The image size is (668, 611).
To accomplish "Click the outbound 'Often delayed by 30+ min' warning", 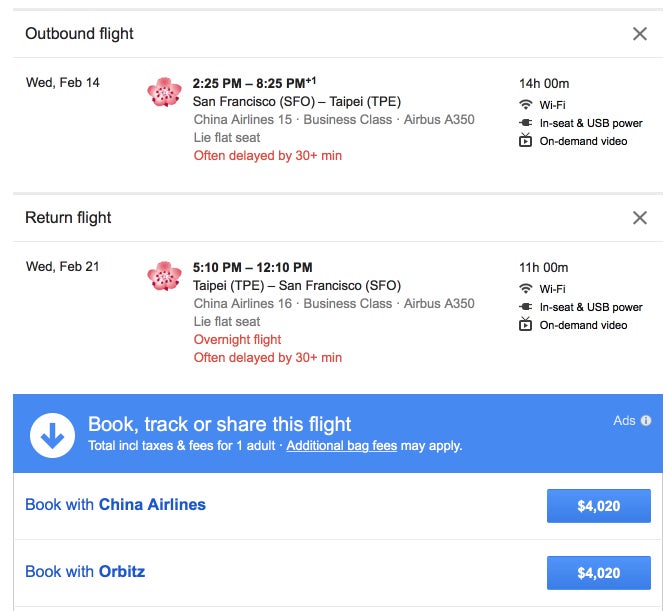I will pos(267,156).
